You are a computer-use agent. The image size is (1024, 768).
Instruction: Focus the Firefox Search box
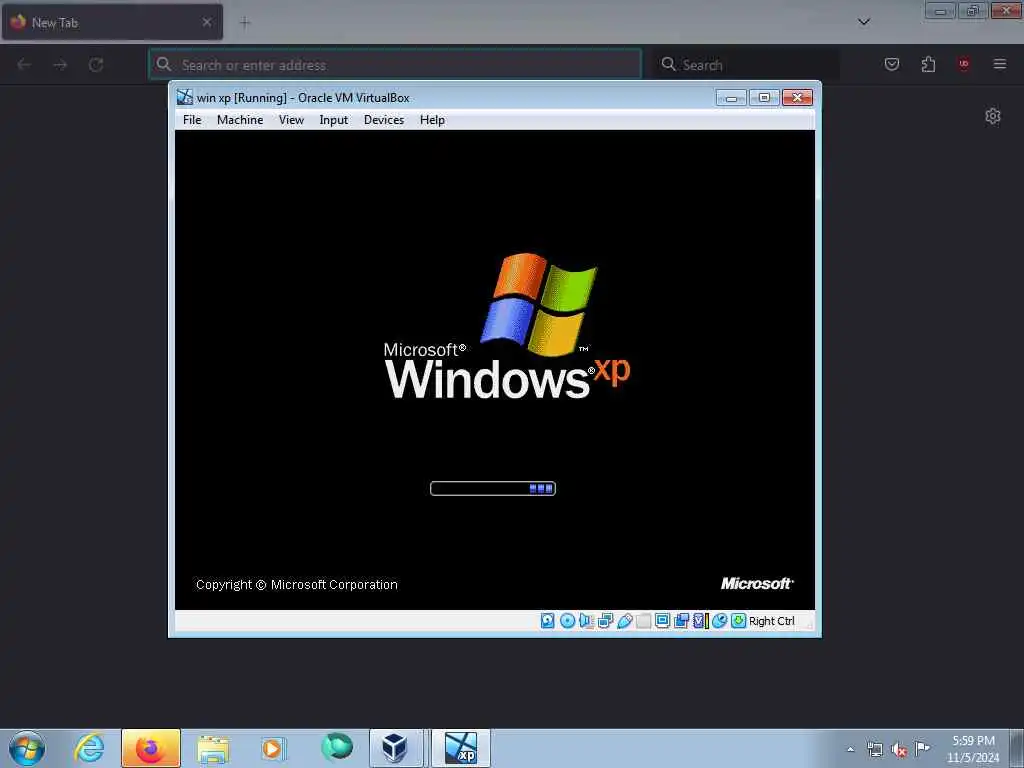click(746, 65)
